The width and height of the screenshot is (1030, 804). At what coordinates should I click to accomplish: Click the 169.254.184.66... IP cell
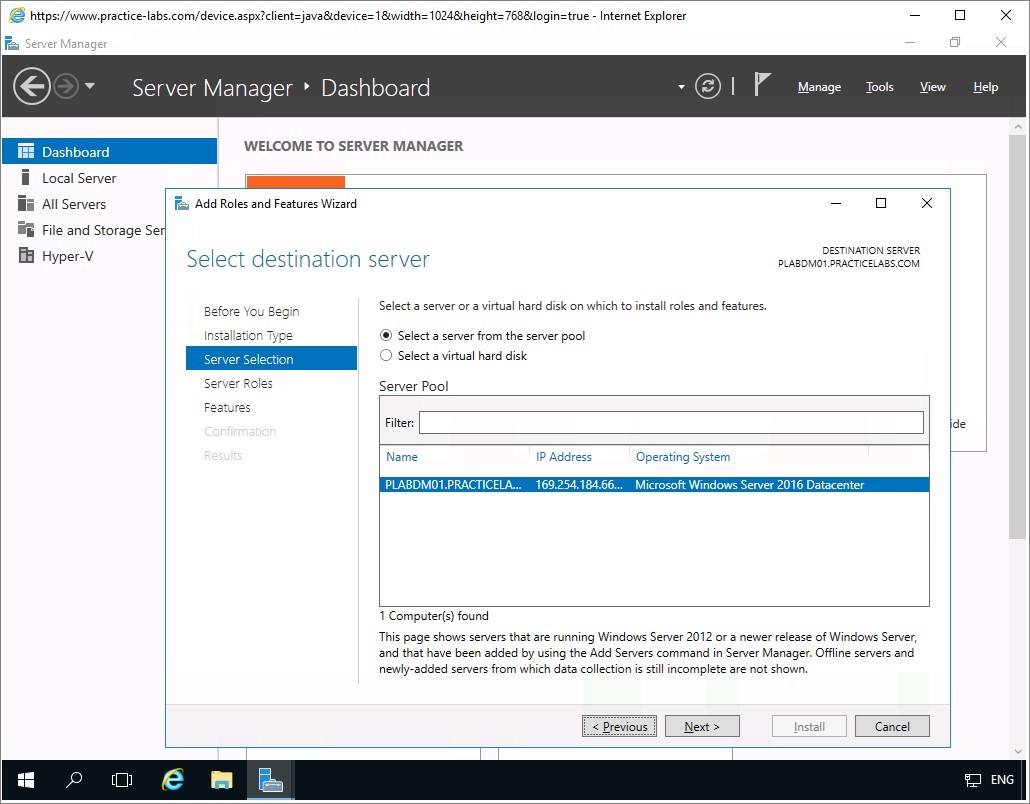(x=579, y=485)
